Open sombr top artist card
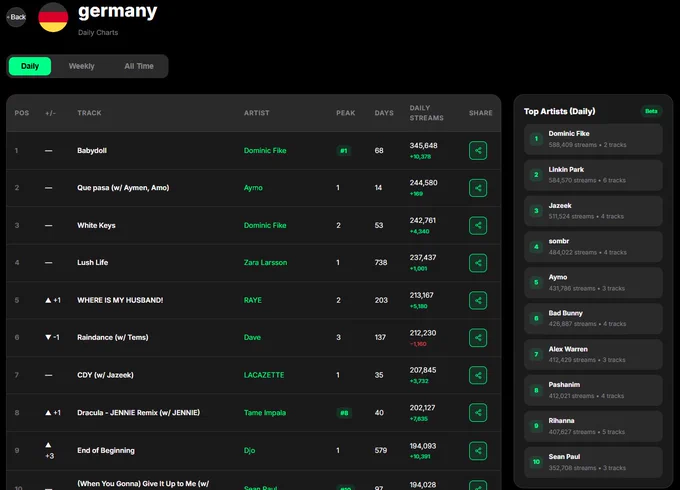 pyautogui.click(x=593, y=247)
